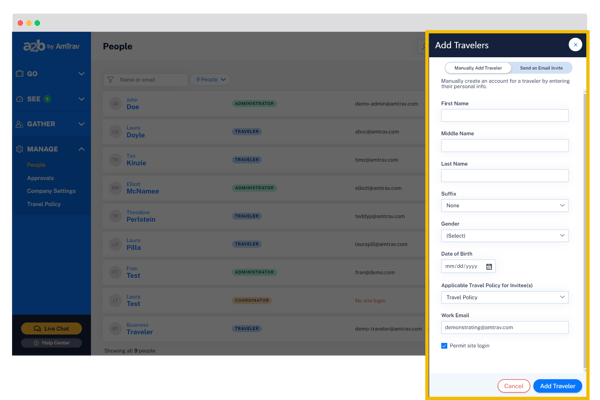Click the Add Traveler button
Viewport: 600px width, 400px height.
tap(556, 386)
